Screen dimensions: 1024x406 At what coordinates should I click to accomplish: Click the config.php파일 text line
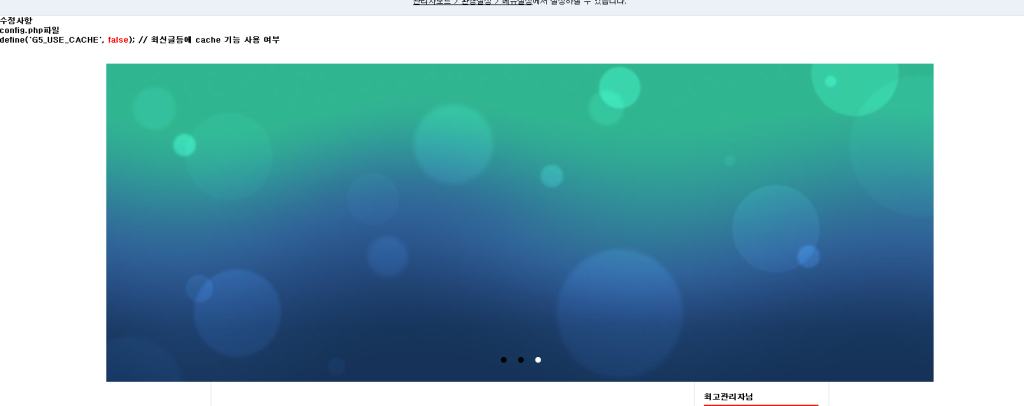point(30,30)
